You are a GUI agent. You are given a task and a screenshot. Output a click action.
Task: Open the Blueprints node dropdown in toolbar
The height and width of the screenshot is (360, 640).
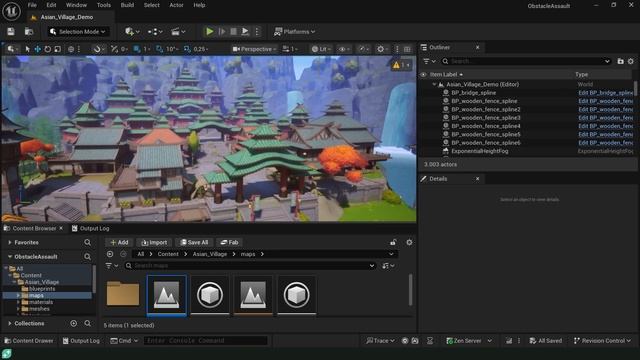pyautogui.click(x=155, y=31)
